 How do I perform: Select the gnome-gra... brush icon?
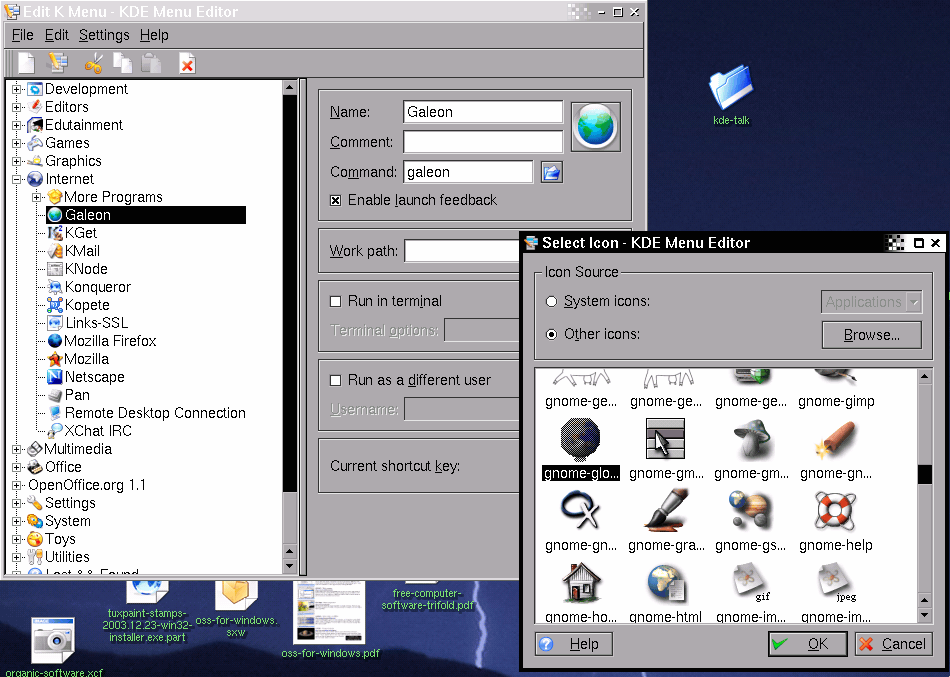coord(666,521)
